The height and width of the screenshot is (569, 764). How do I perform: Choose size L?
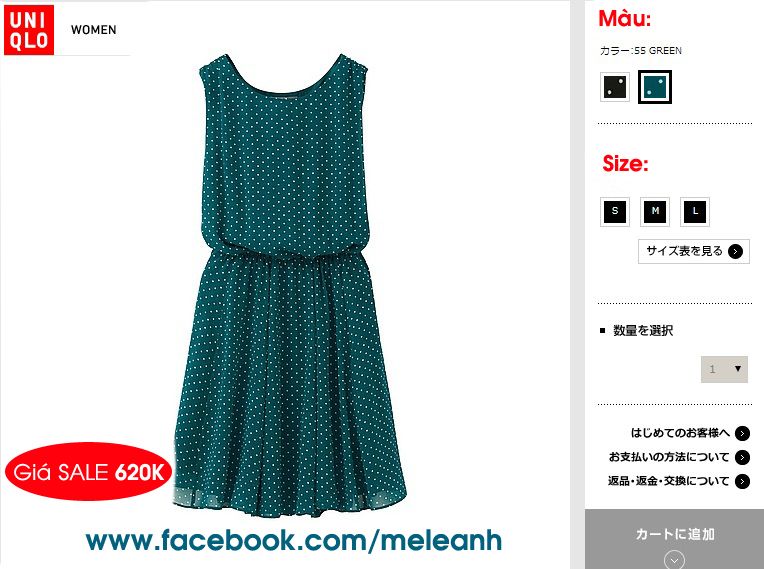point(695,212)
